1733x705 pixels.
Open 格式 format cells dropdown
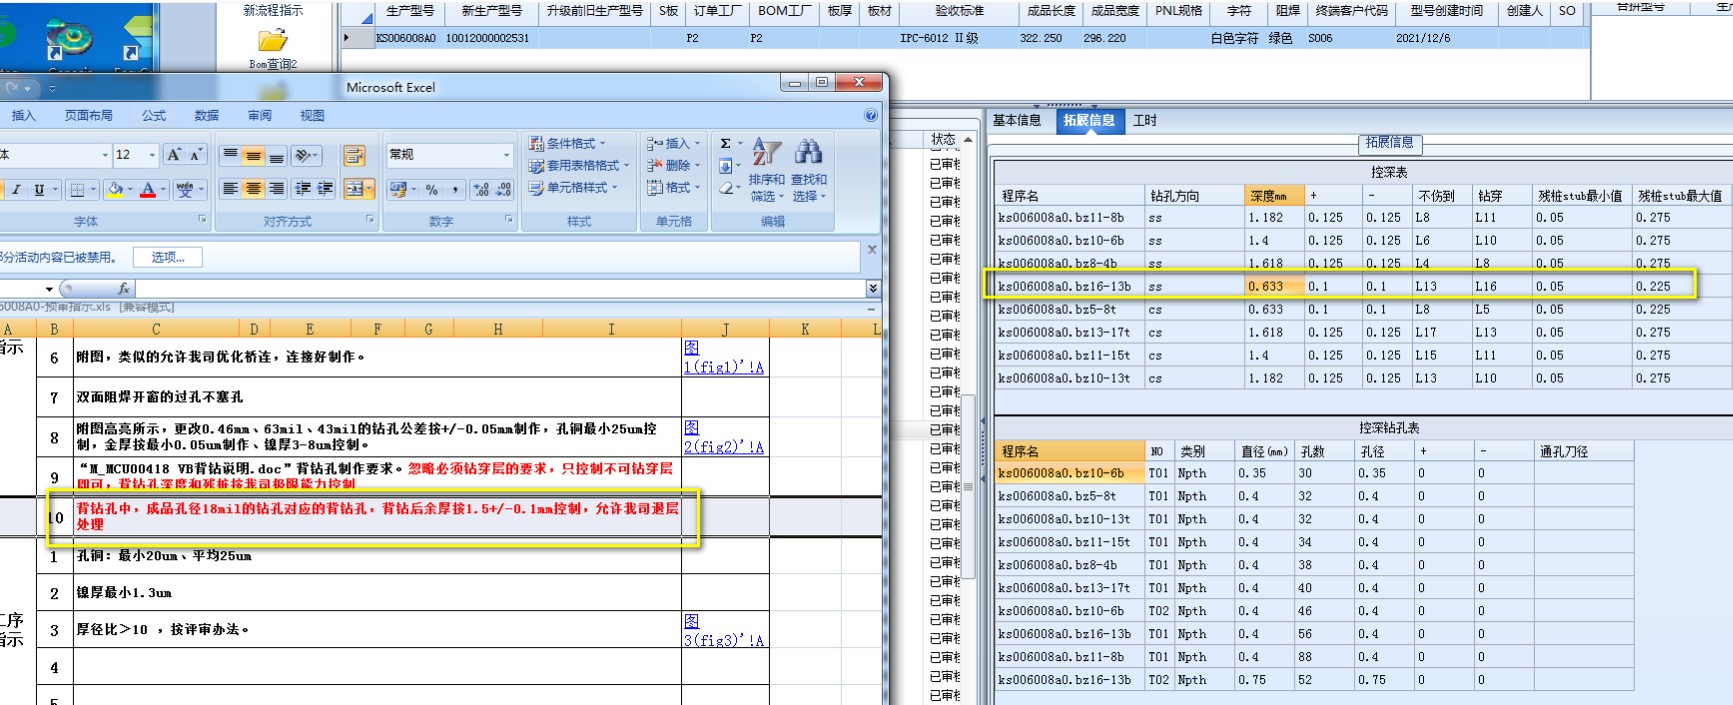674,187
